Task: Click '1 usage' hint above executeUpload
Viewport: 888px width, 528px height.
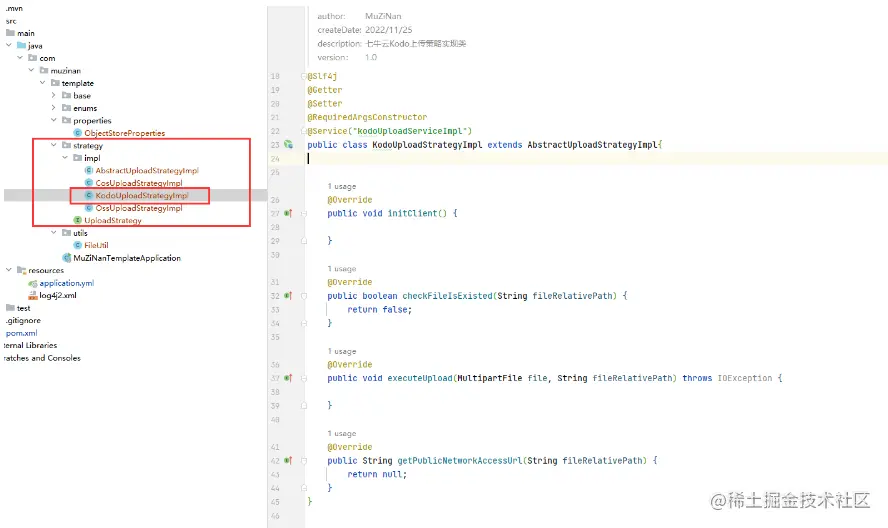Action: point(342,351)
